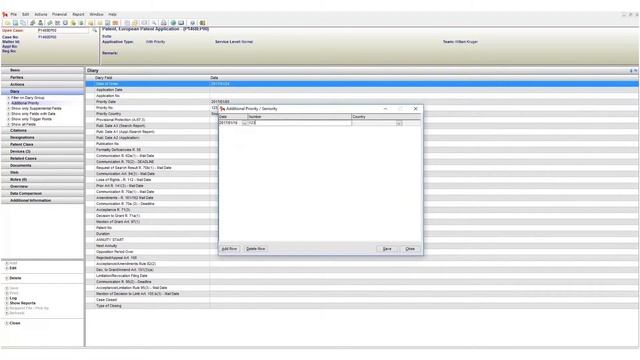Click the Country column header in the dialog

pyautogui.click(x=386, y=117)
